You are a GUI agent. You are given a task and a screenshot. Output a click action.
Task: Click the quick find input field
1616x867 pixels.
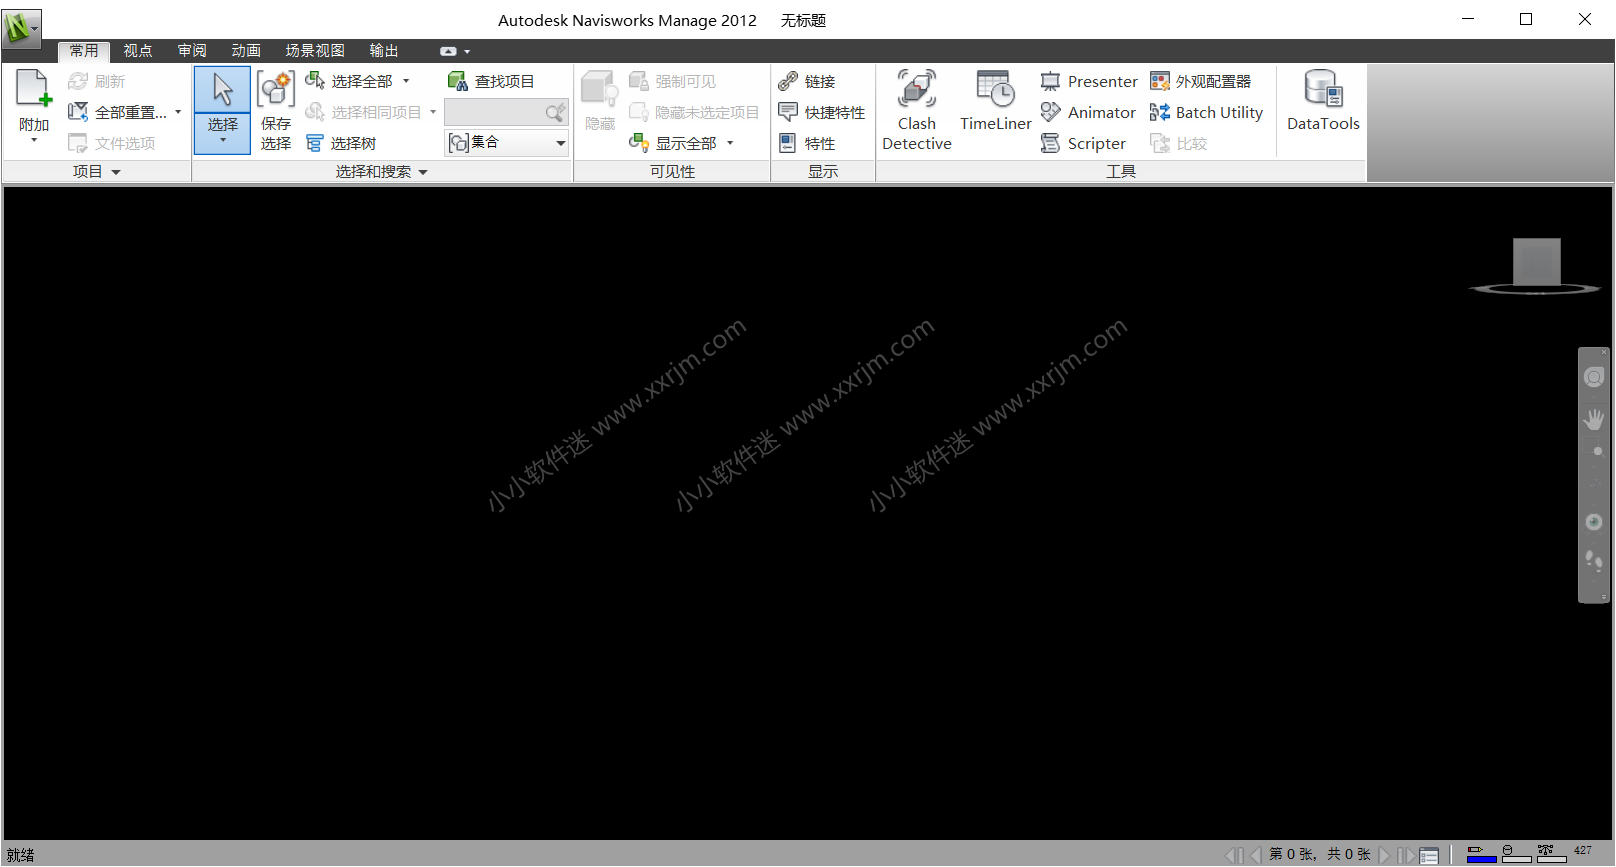click(x=494, y=112)
